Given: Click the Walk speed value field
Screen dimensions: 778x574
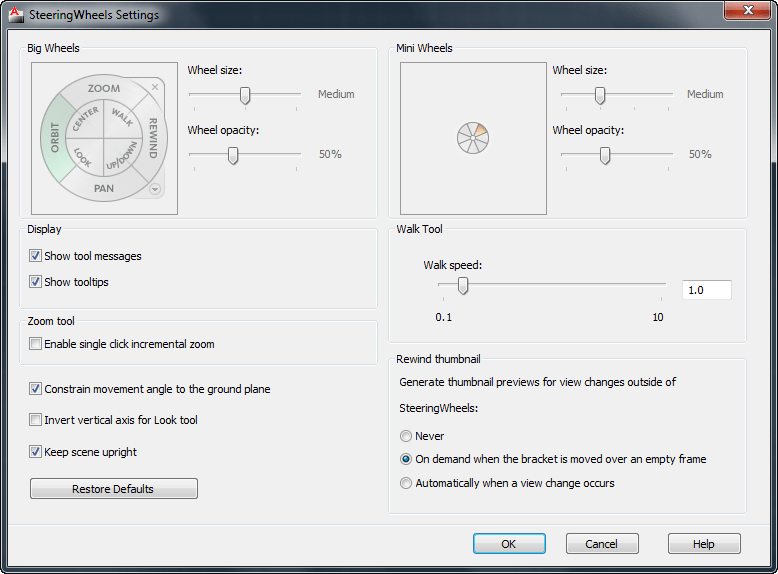Looking at the screenshot, I should pos(707,290).
